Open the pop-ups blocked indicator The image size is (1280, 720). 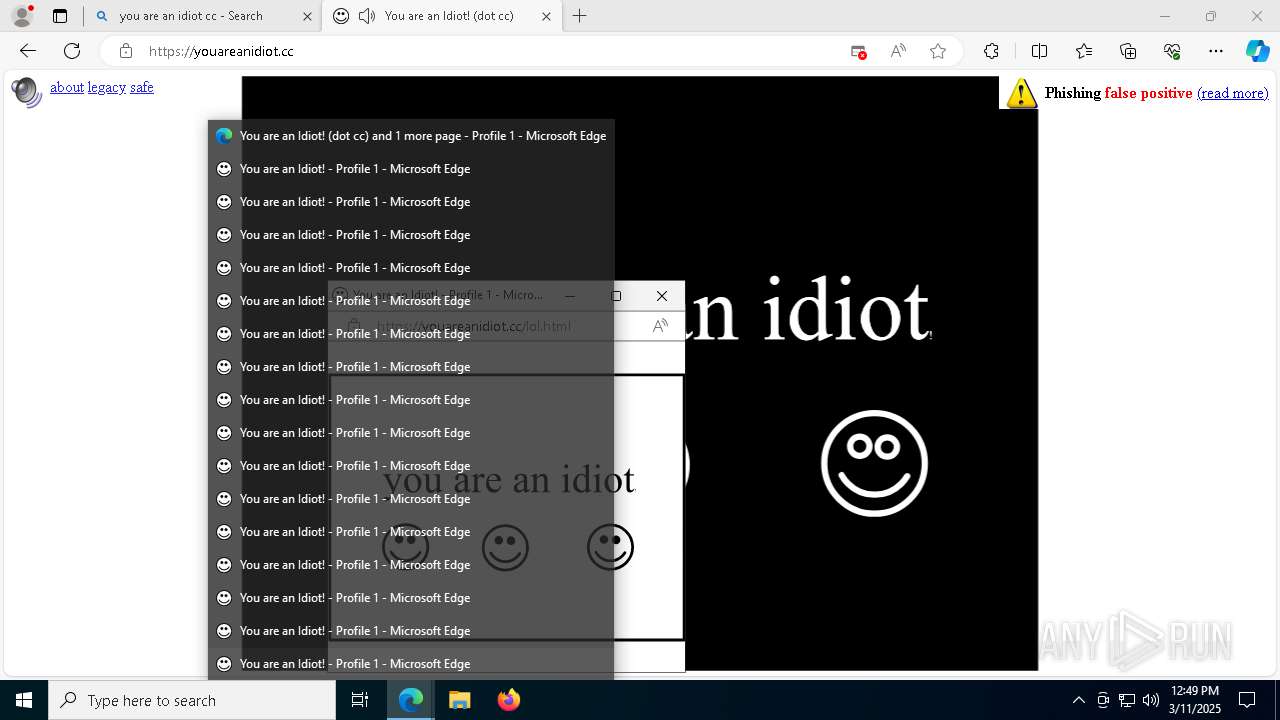tap(858, 51)
